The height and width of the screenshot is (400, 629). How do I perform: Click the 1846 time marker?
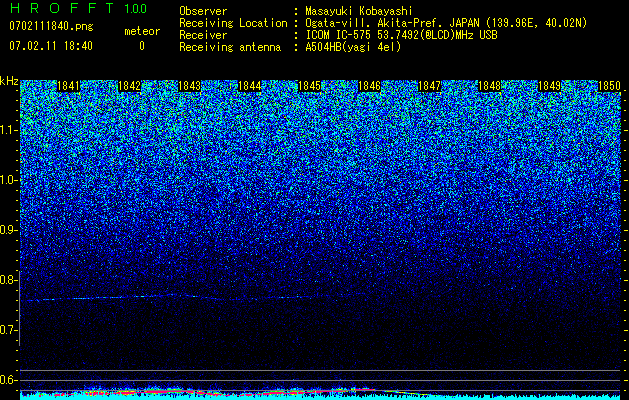pos(369,86)
